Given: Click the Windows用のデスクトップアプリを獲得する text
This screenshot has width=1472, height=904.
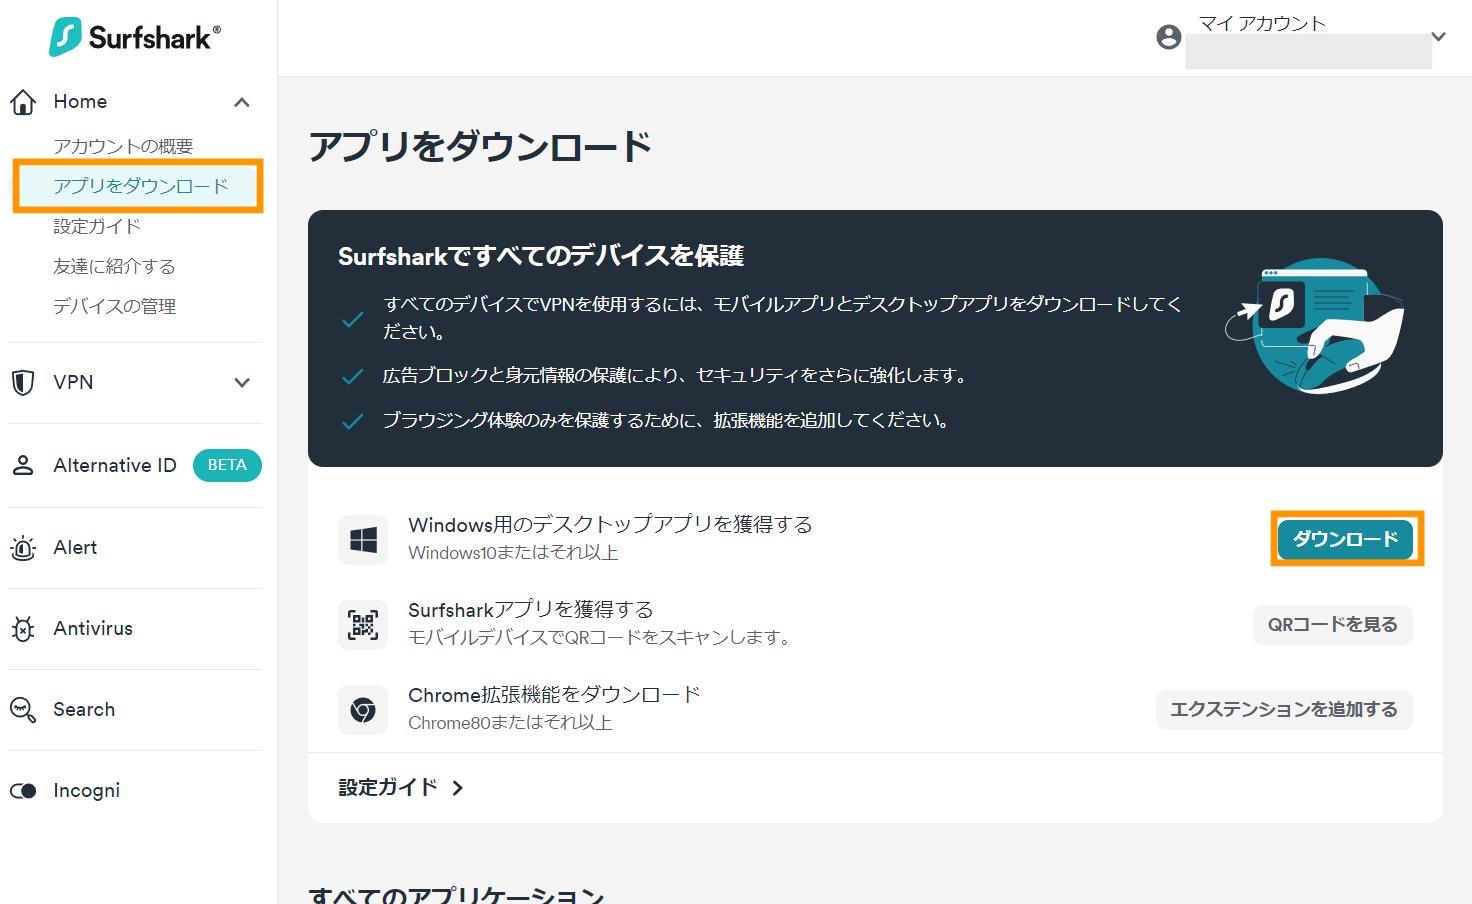Looking at the screenshot, I should pyautogui.click(x=610, y=525).
